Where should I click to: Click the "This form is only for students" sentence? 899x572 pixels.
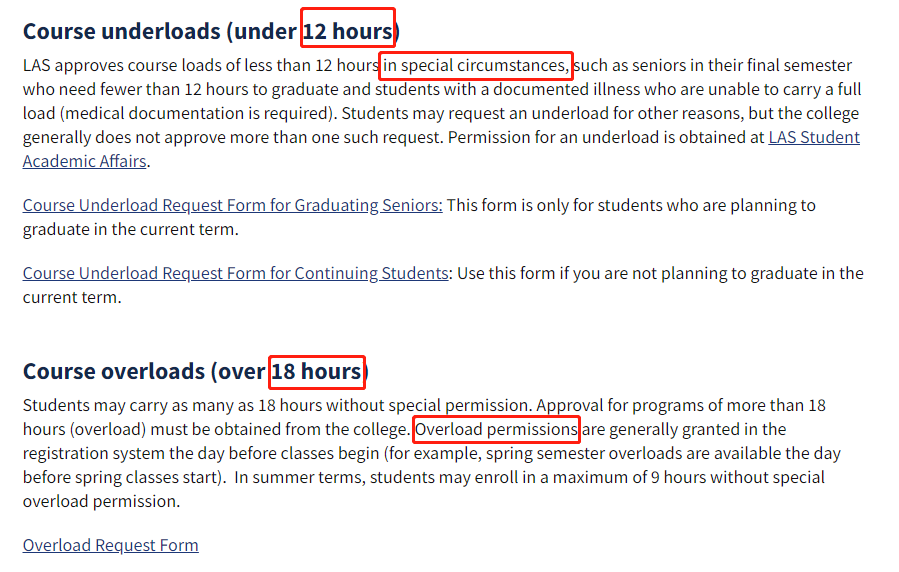pyautogui.click(x=560, y=206)
